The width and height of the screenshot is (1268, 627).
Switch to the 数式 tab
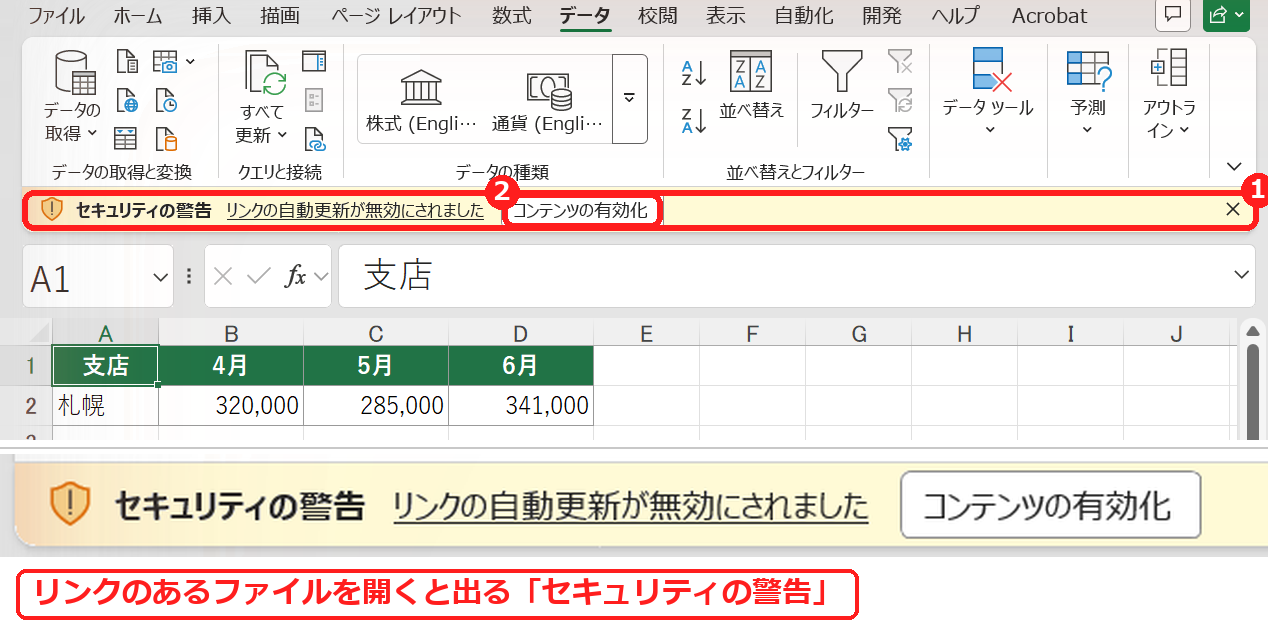512,16
